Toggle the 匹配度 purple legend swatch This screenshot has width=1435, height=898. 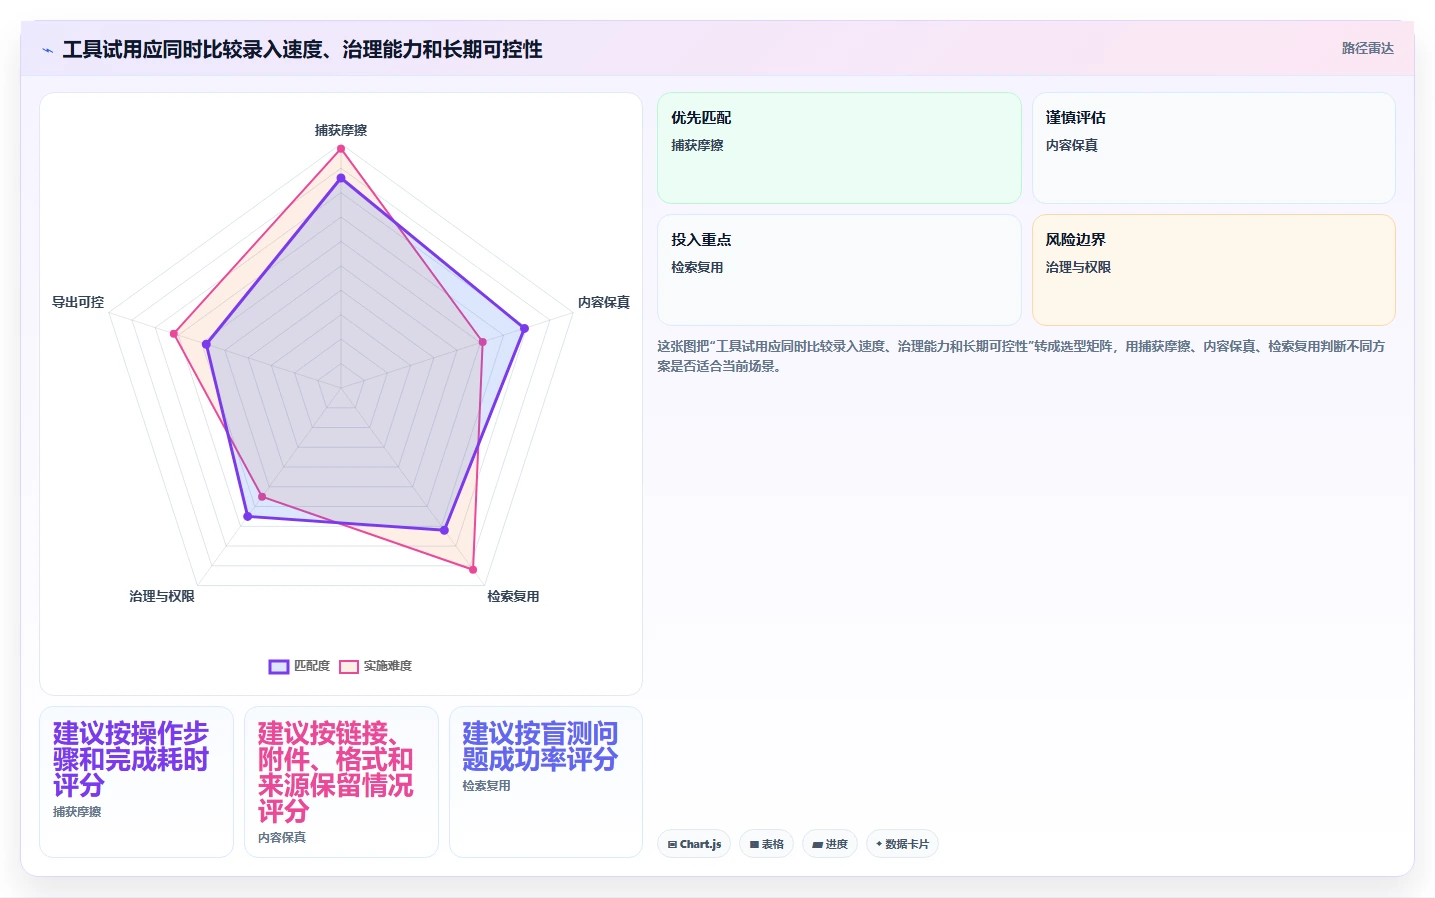point(279,667)
